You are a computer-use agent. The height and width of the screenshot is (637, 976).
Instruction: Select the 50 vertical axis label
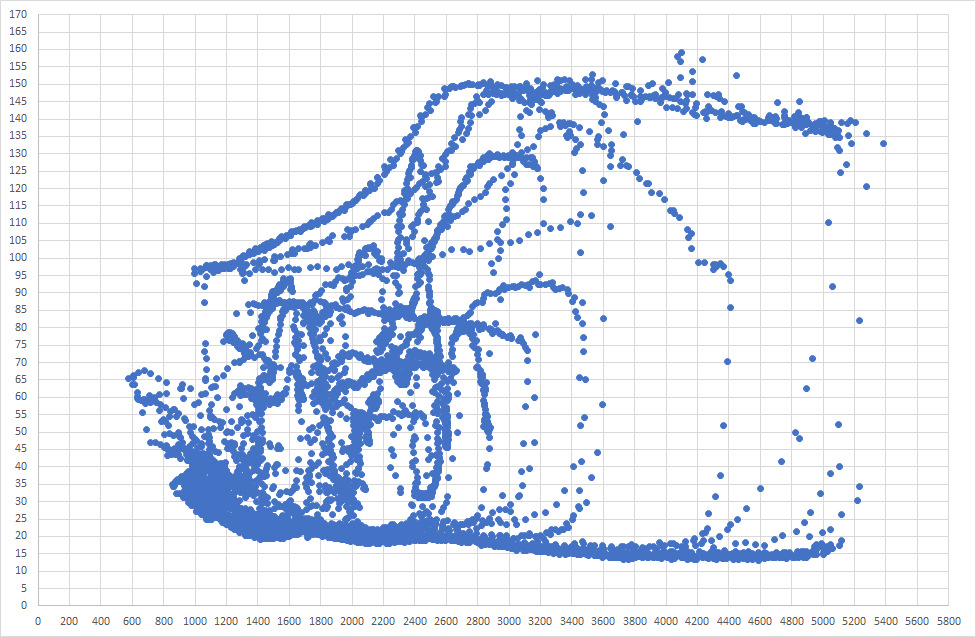tap(21, 431)
